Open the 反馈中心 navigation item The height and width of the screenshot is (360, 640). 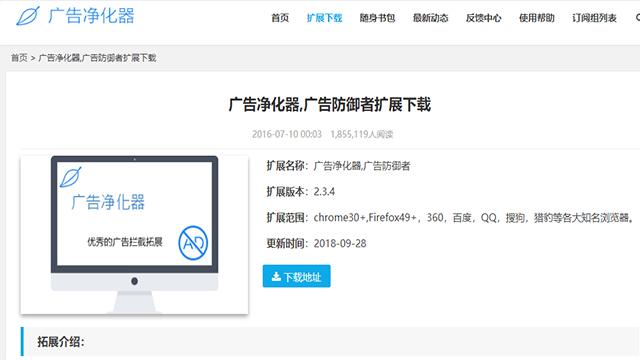pyautogui.click(x=483, y=18)
